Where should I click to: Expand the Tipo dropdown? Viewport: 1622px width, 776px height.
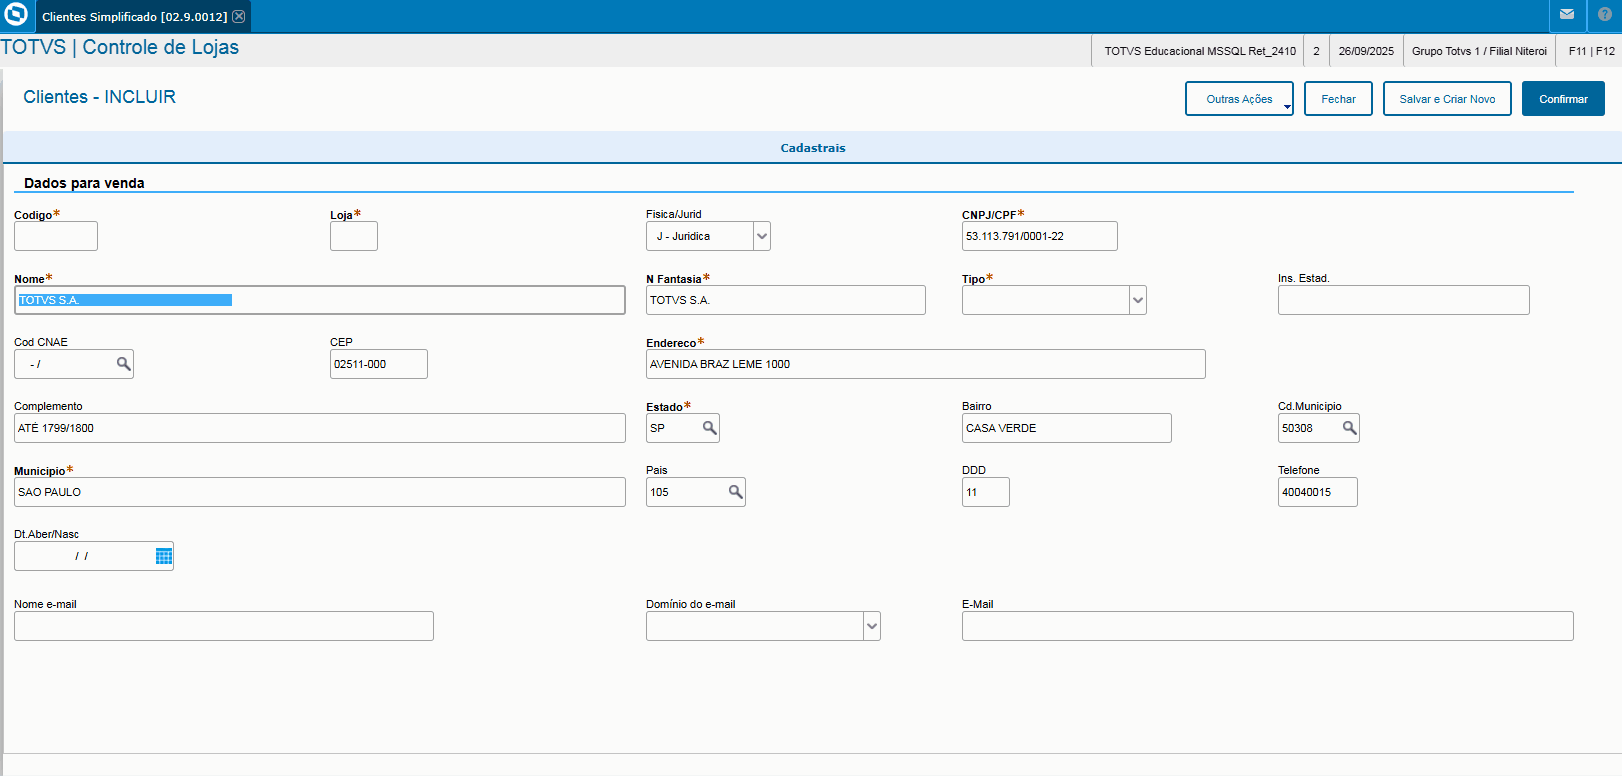(1137, 300)
